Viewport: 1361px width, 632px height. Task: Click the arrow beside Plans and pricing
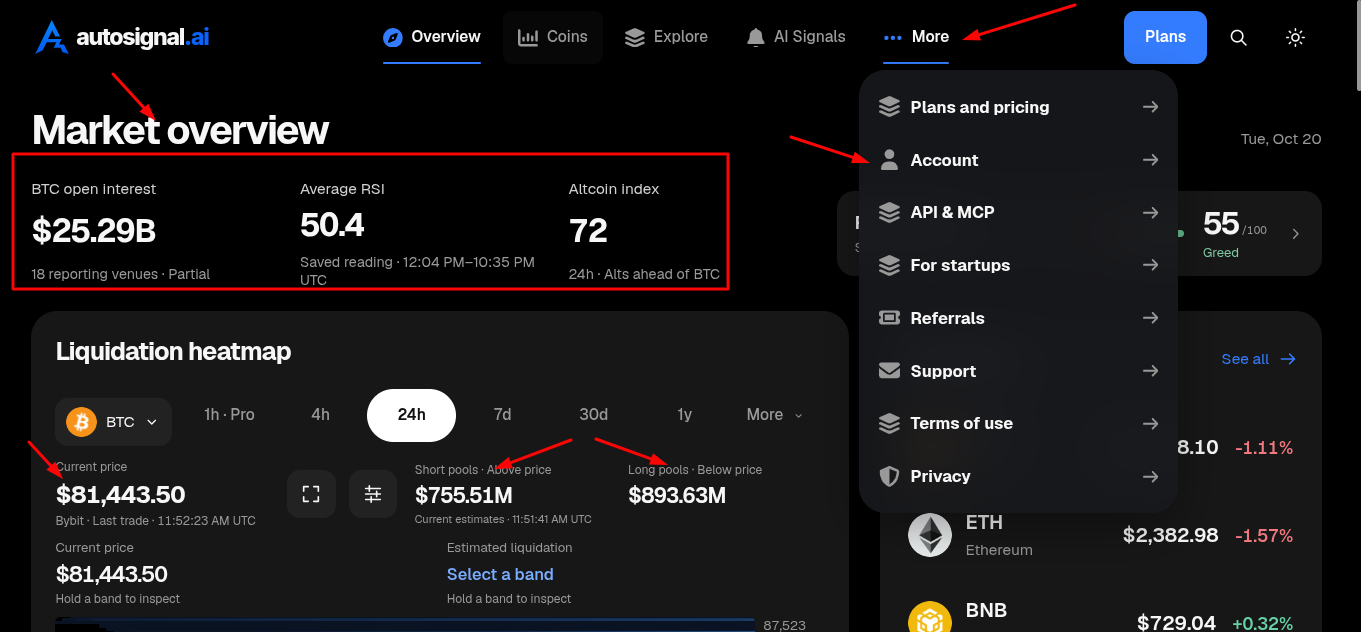(x=1151, y=107)
